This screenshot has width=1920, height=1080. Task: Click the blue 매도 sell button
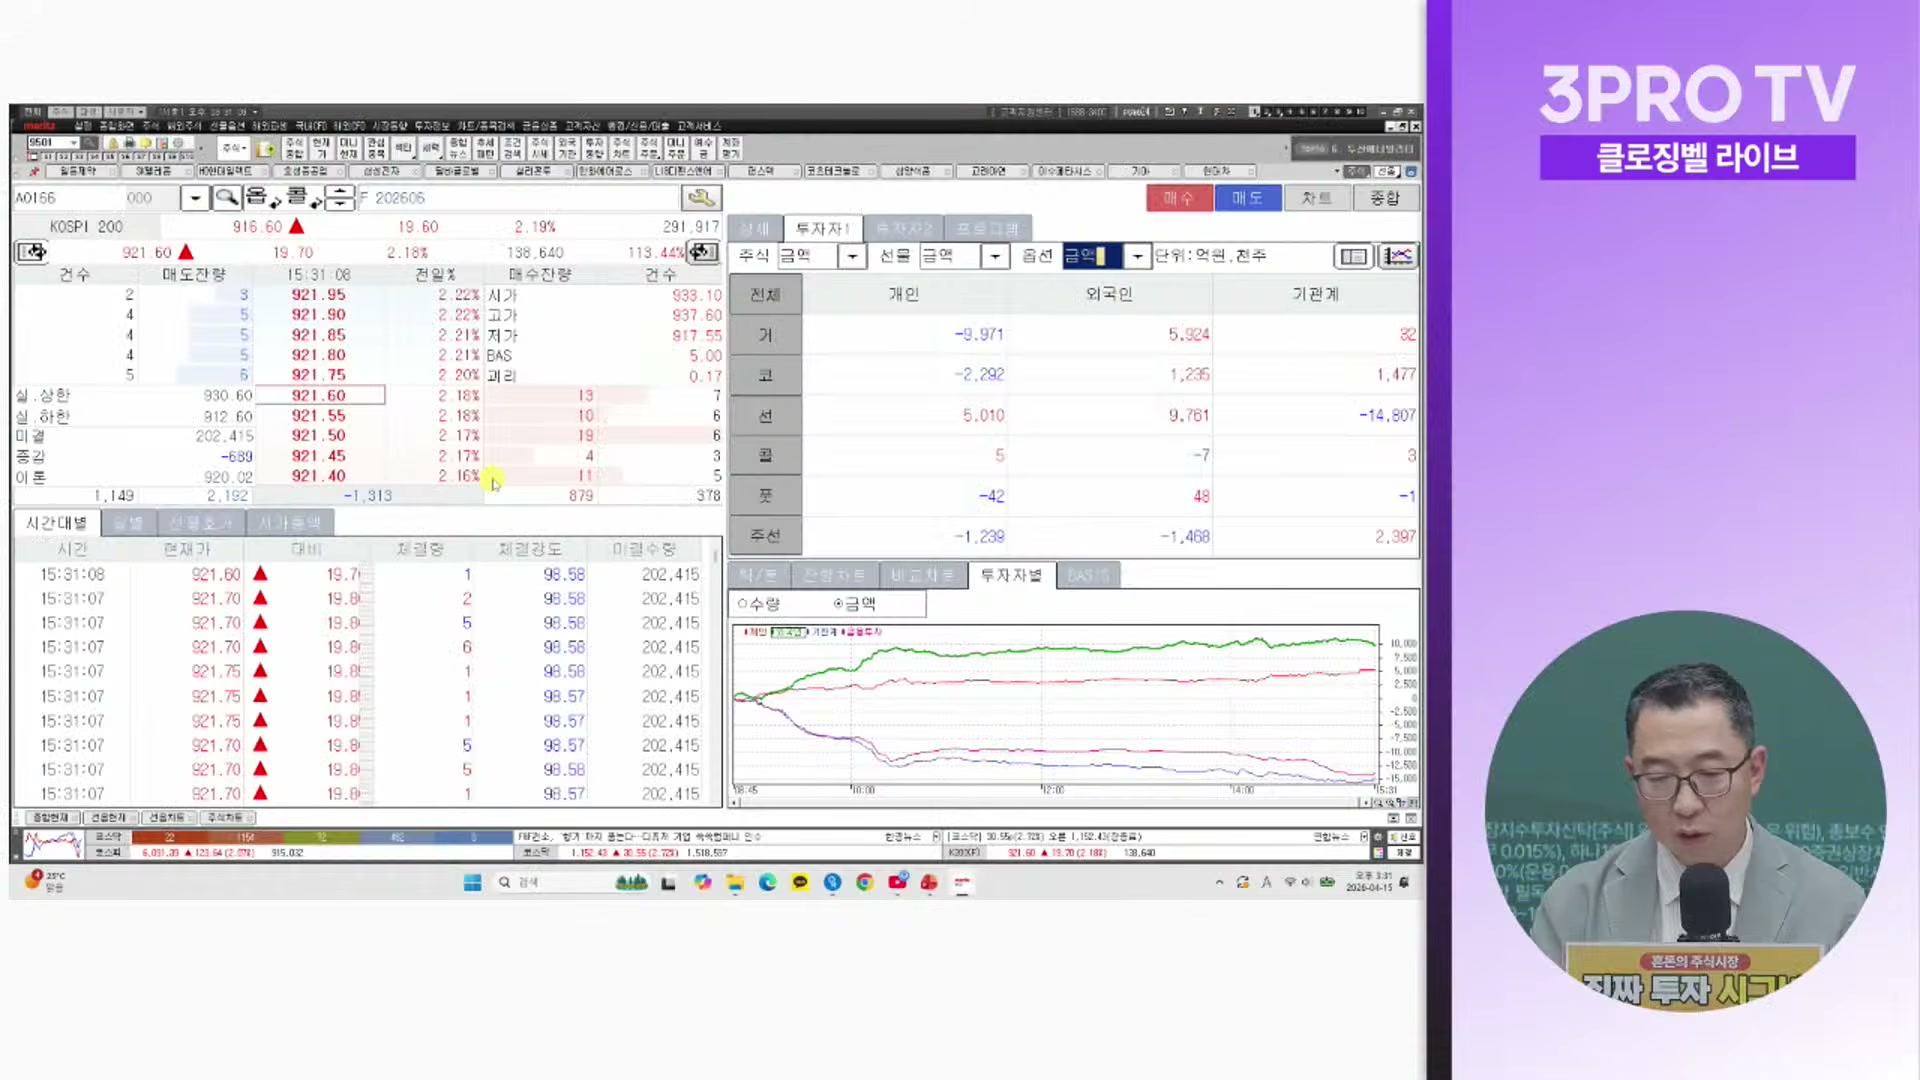(x=1248, y=197)
